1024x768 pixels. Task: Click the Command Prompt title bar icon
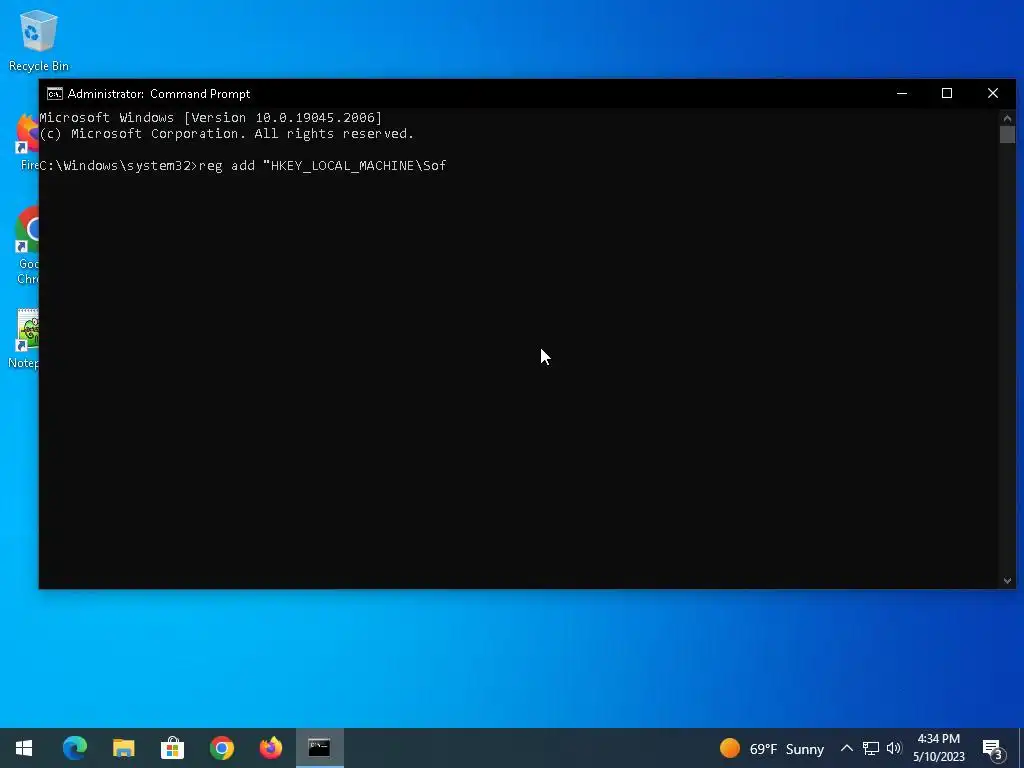coord(55,94)
